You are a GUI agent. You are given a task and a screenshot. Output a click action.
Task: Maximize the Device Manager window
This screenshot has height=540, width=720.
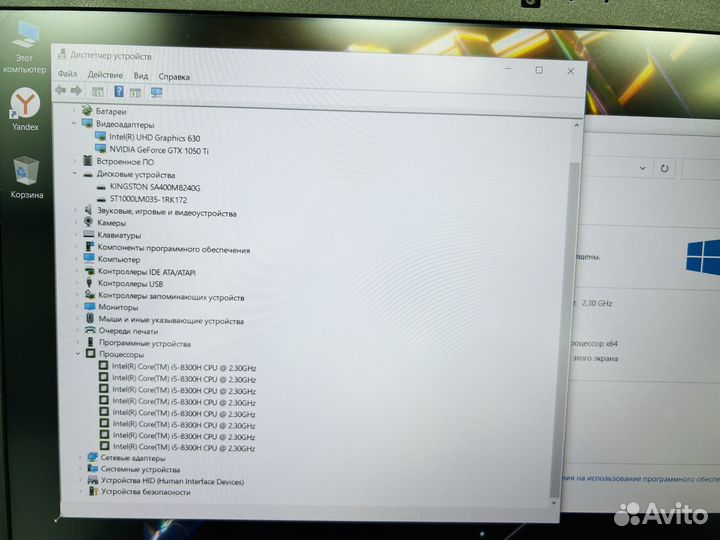(539, 70)
